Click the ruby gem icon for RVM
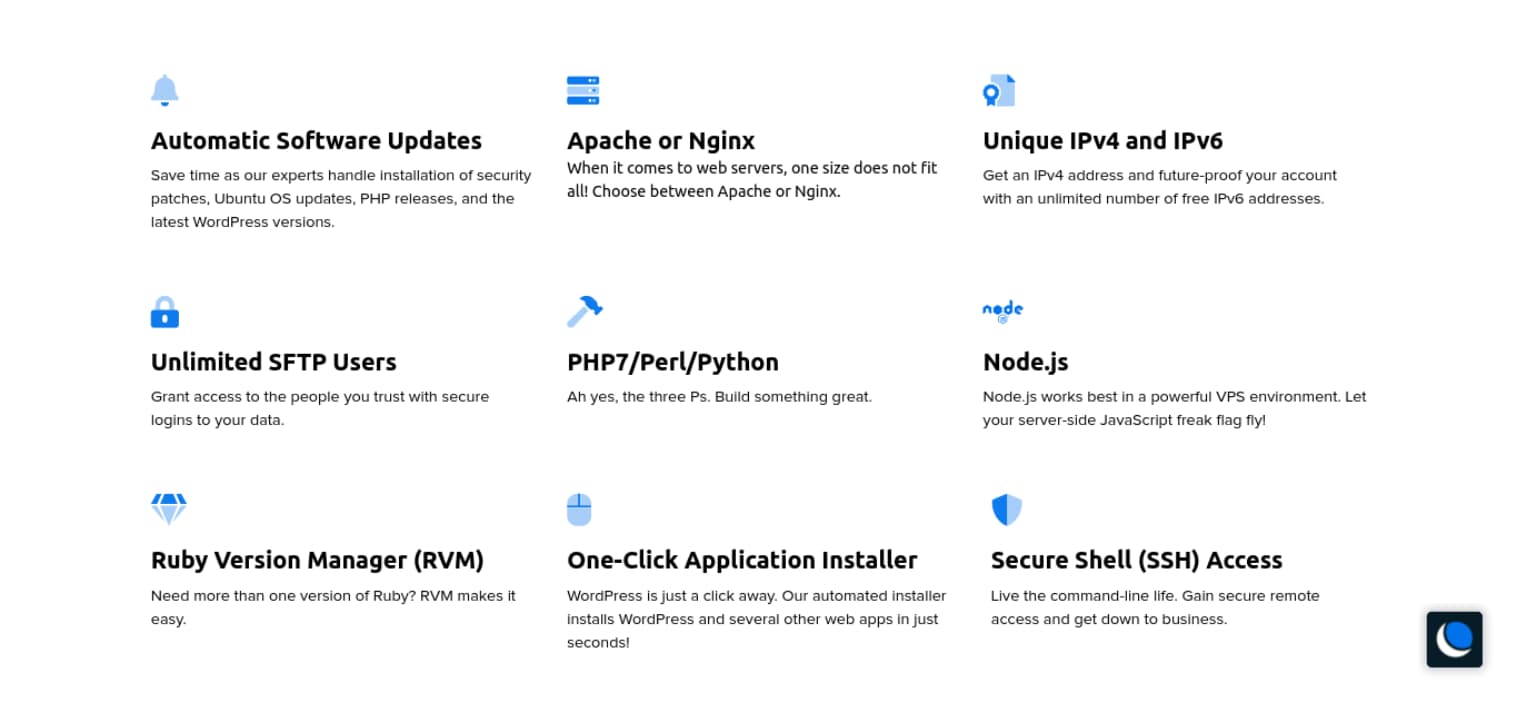The height and width of the screenshot is (702, 1517). click(168, 508)
